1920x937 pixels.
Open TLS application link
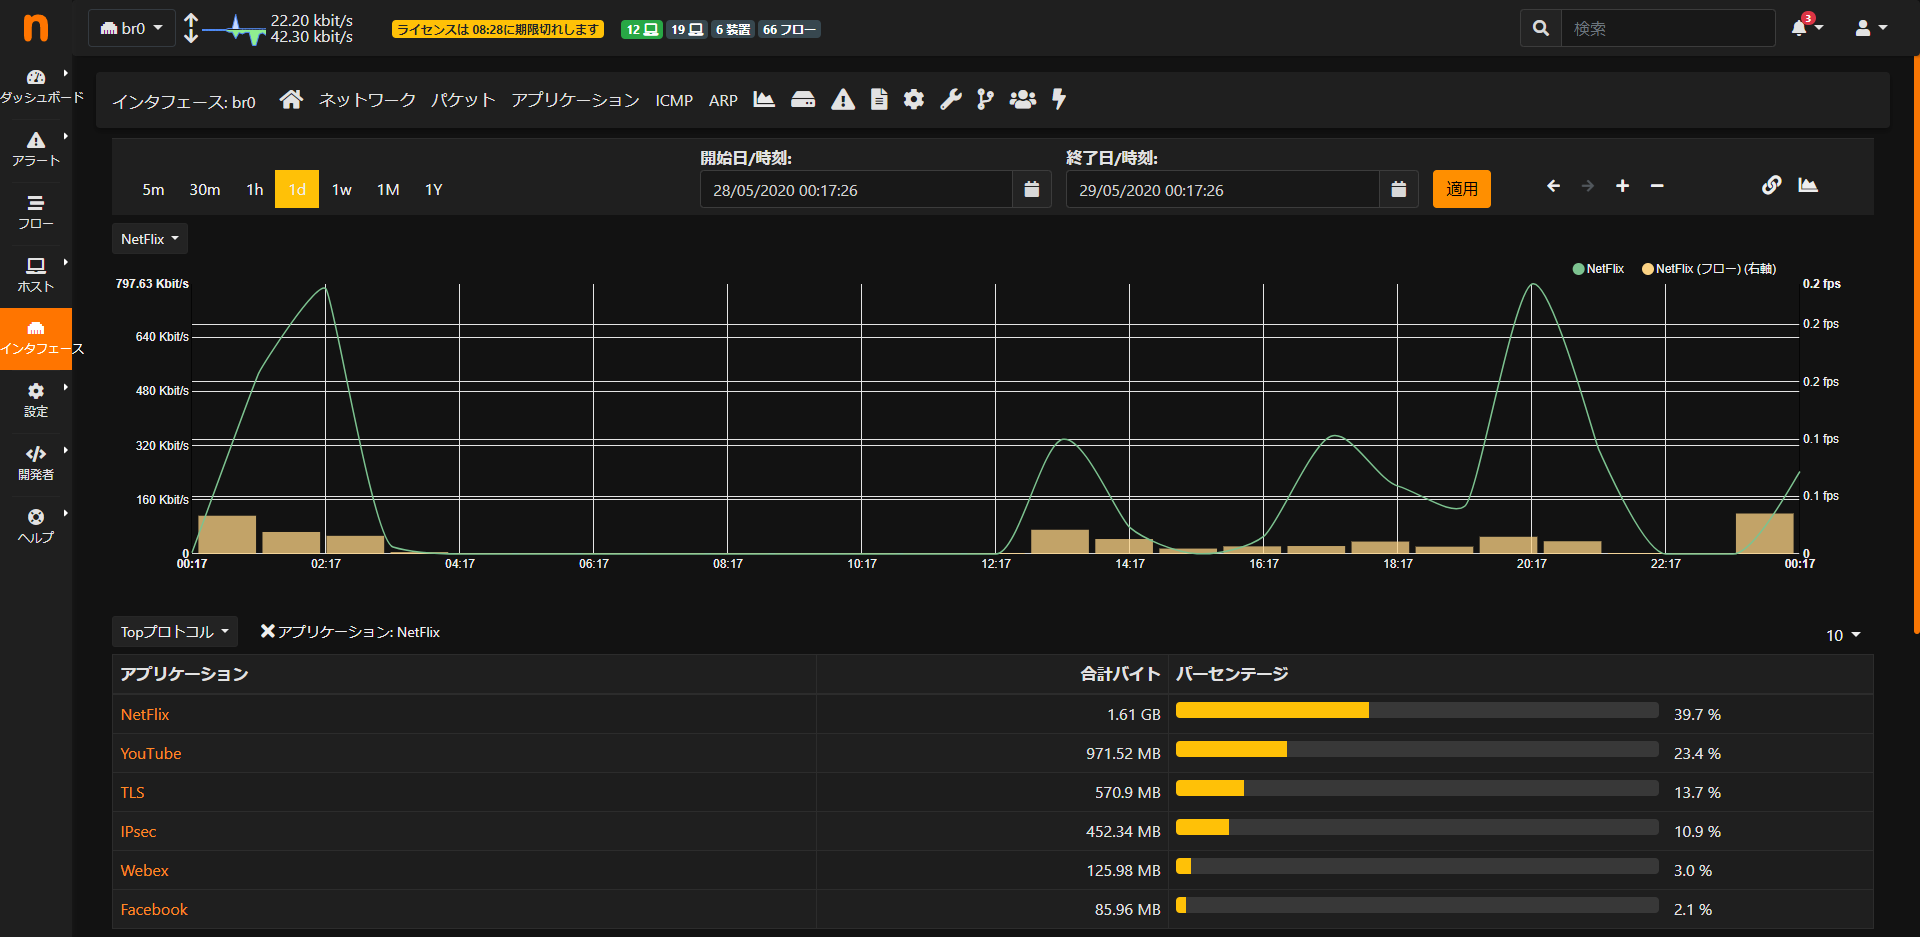tap(132, 792)
